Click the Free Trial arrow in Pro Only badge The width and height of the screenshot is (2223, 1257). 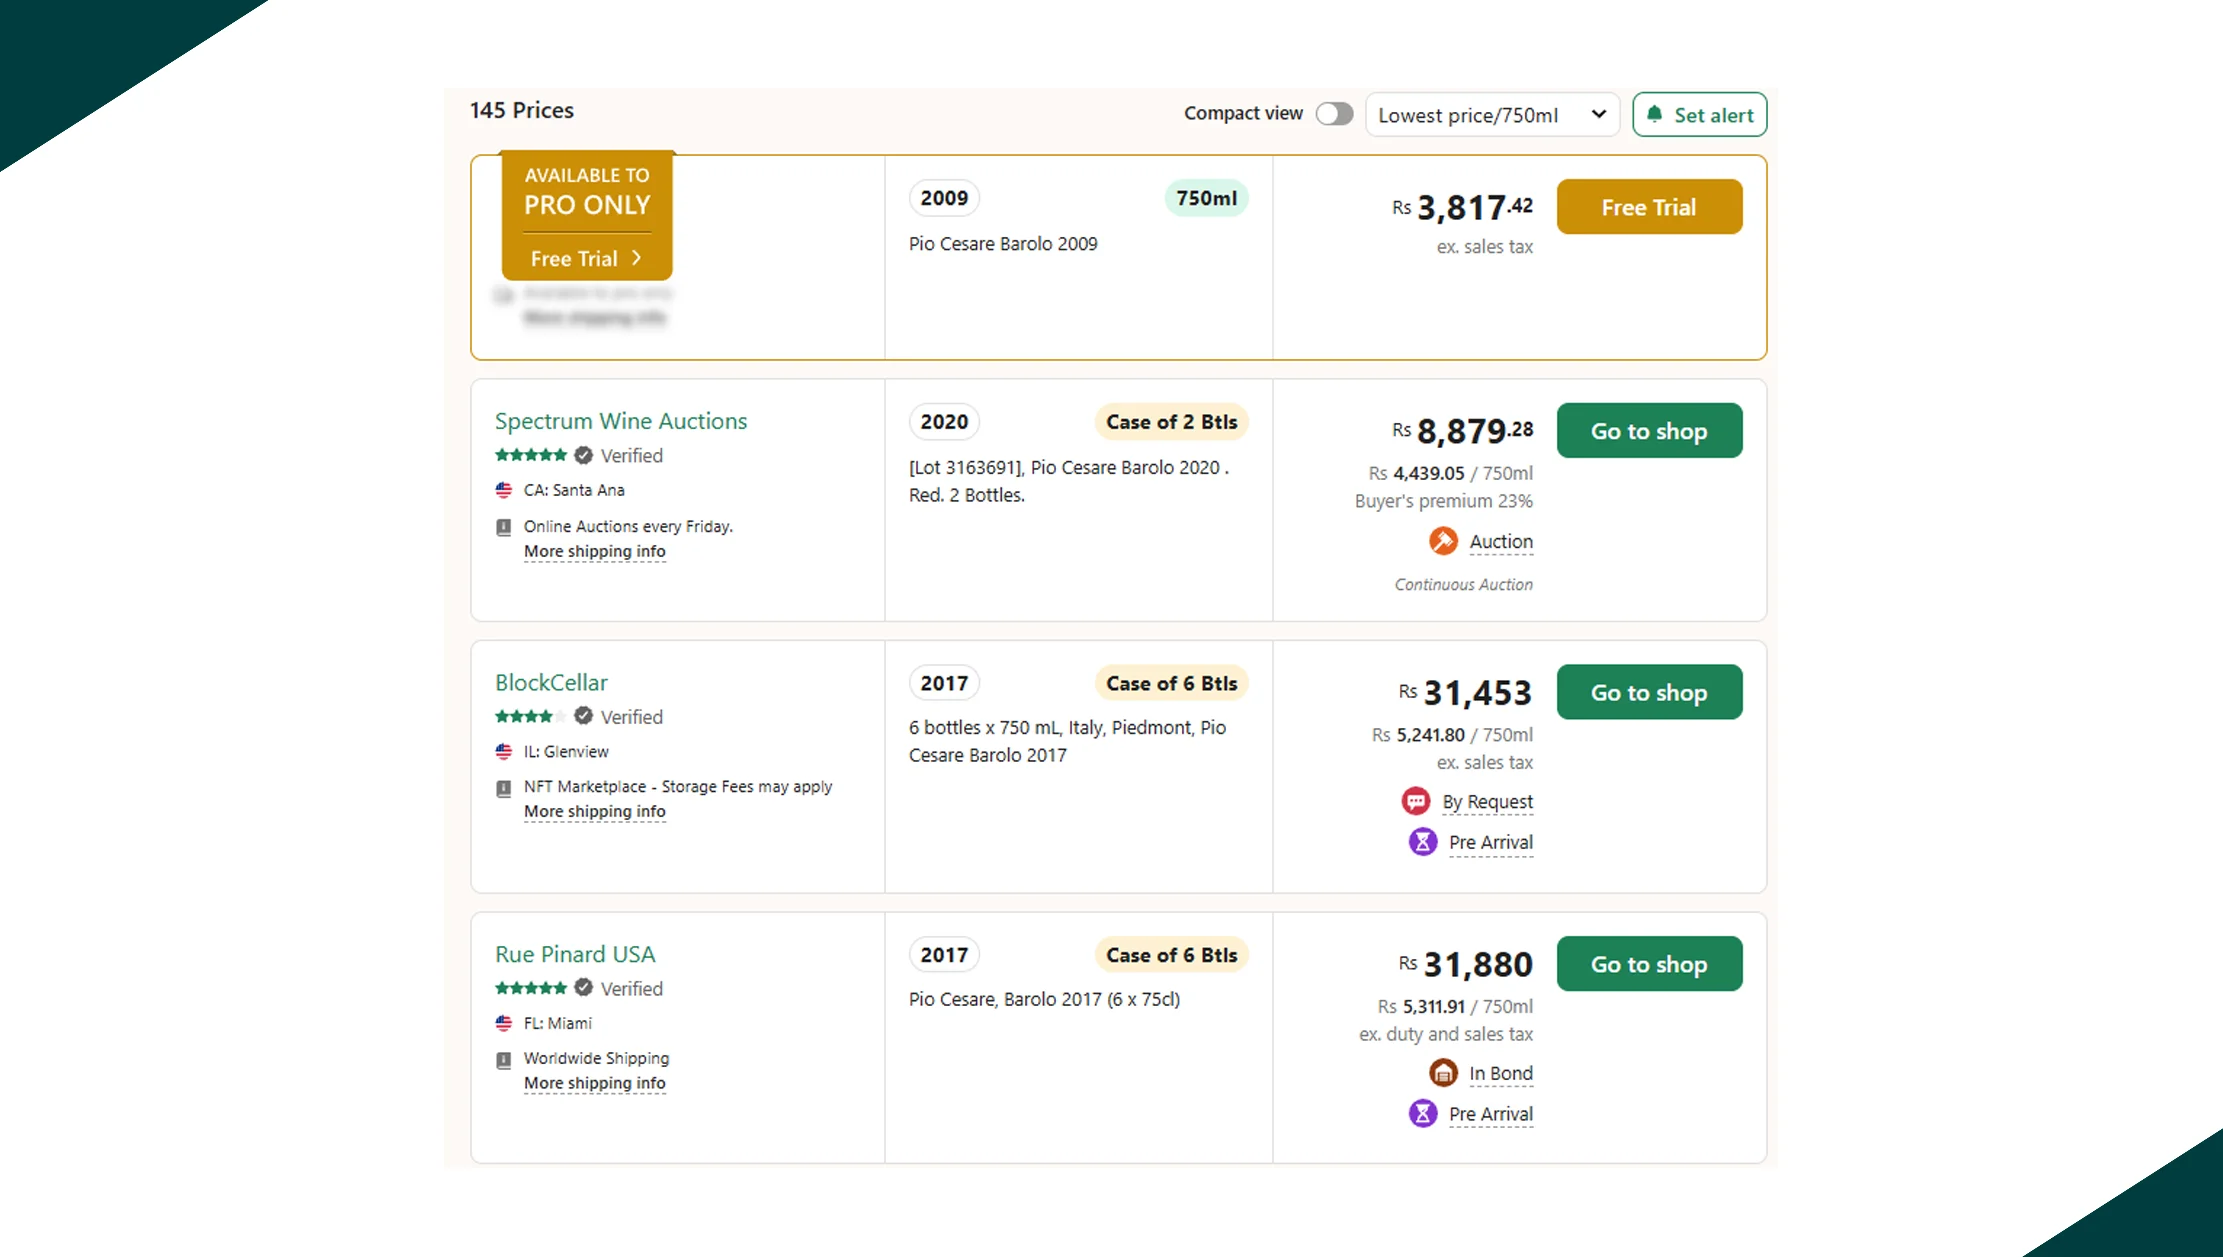[637, 258]
